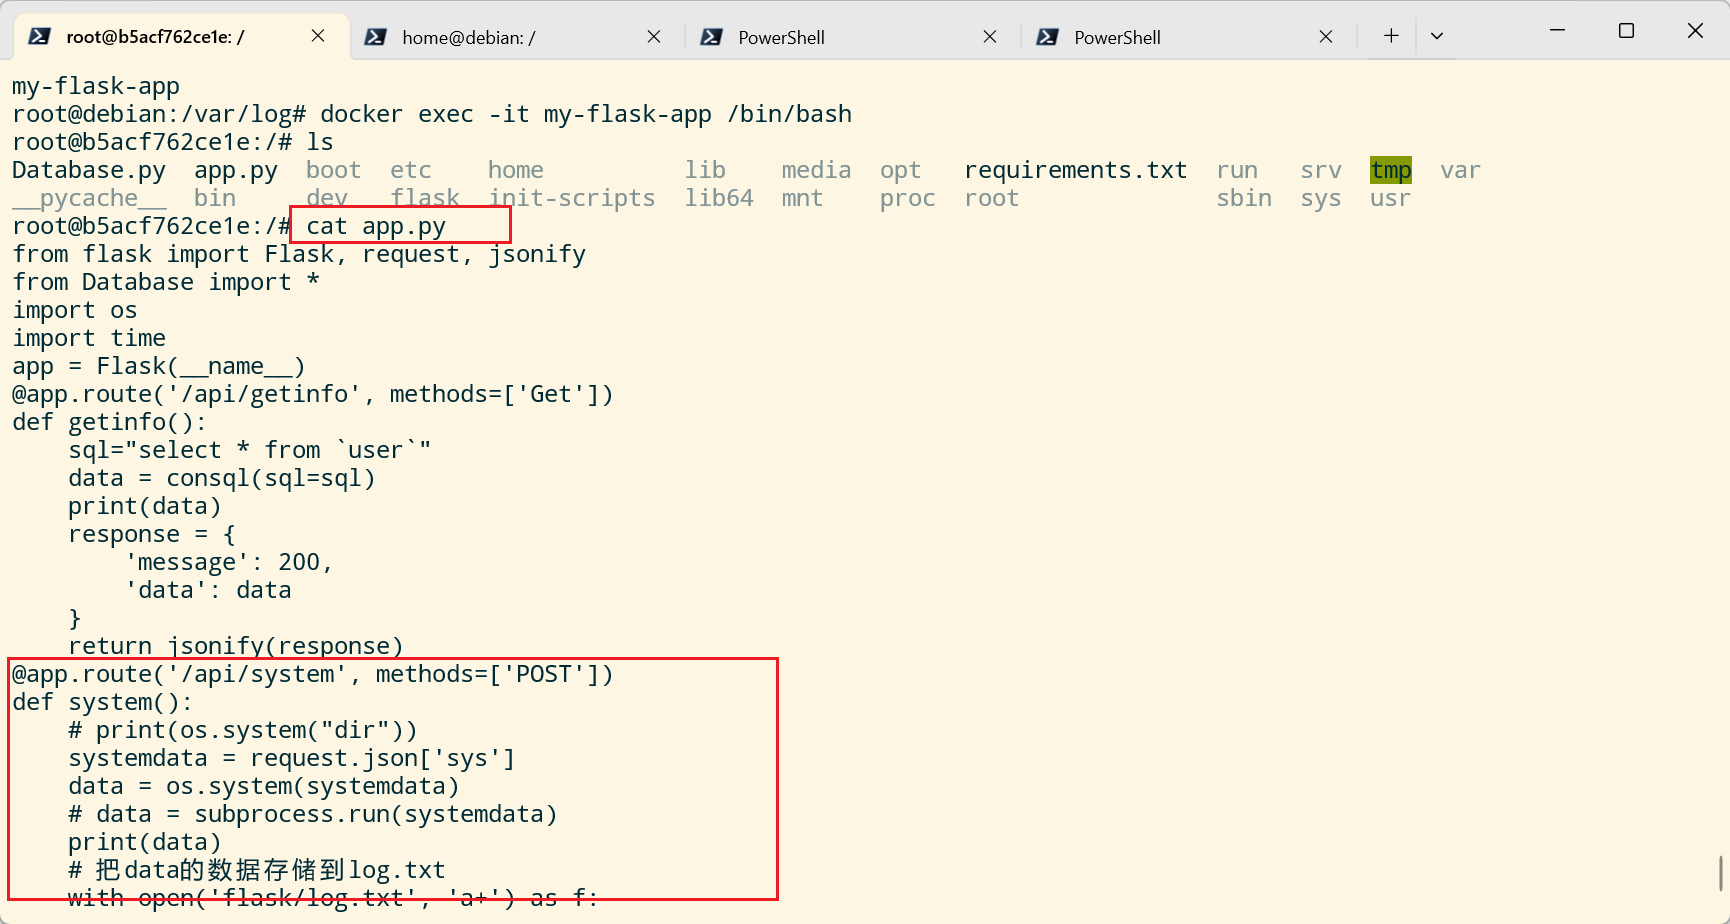Viewport: 1730px width, 924px height.
Task: Click the terminal icon on home@debian tab
Action: (x=375, y=37)
